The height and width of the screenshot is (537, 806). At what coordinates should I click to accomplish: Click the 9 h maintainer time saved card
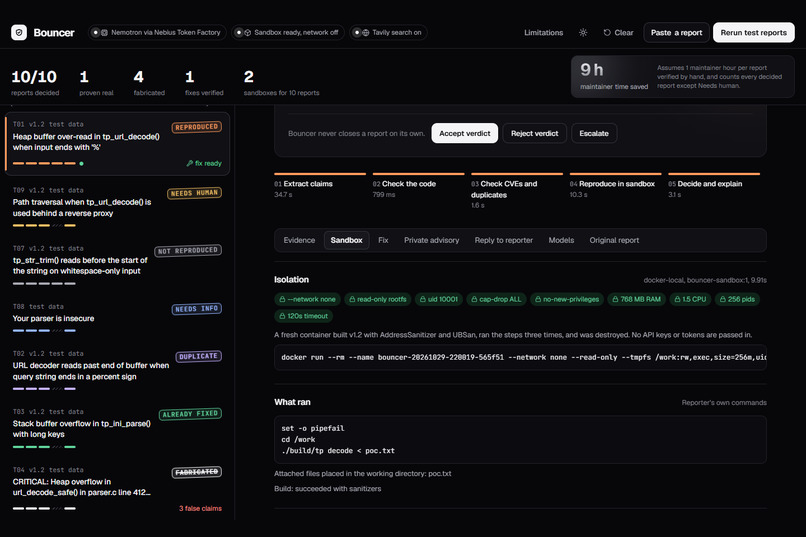[x=683, y=77]
